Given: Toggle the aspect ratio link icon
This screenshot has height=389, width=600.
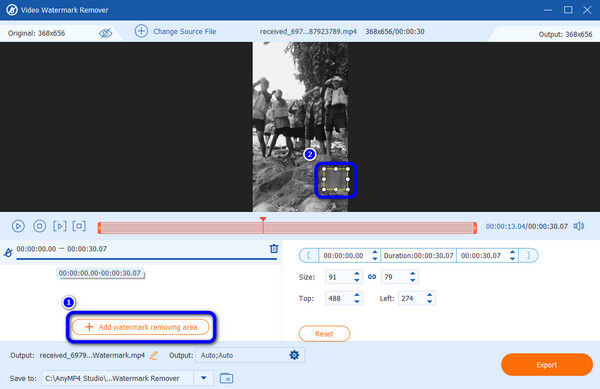Looking at the screenshot, I should click(x=372, y=277).
